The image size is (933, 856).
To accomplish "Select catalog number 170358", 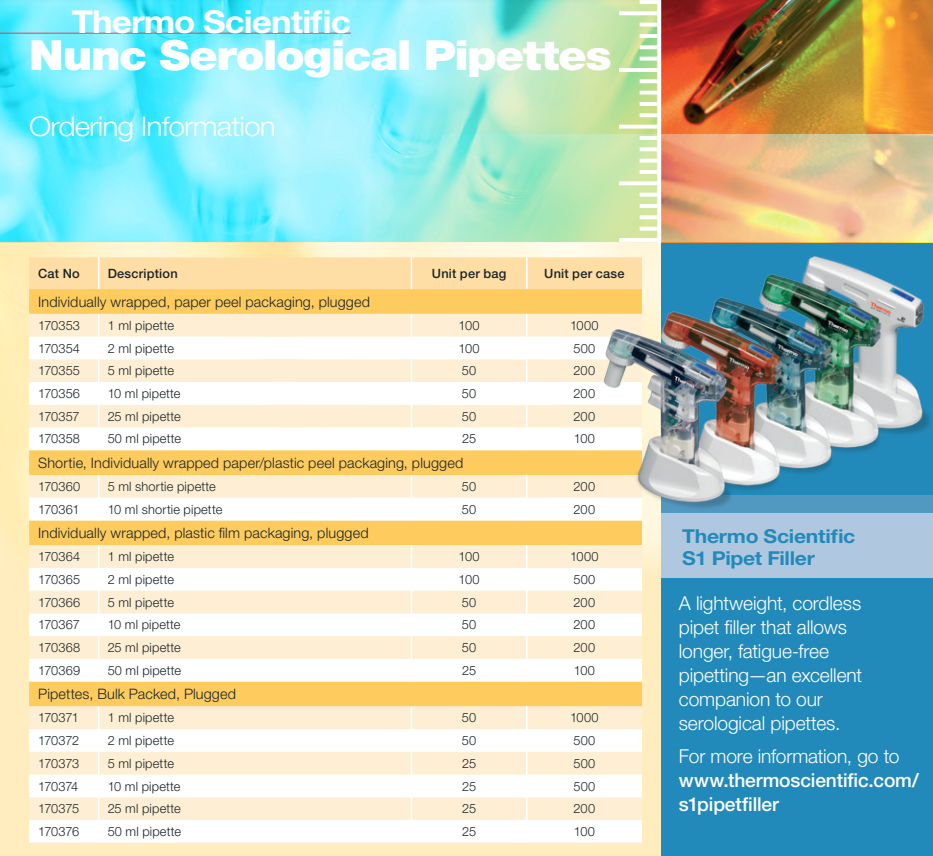I will (59, 438).
